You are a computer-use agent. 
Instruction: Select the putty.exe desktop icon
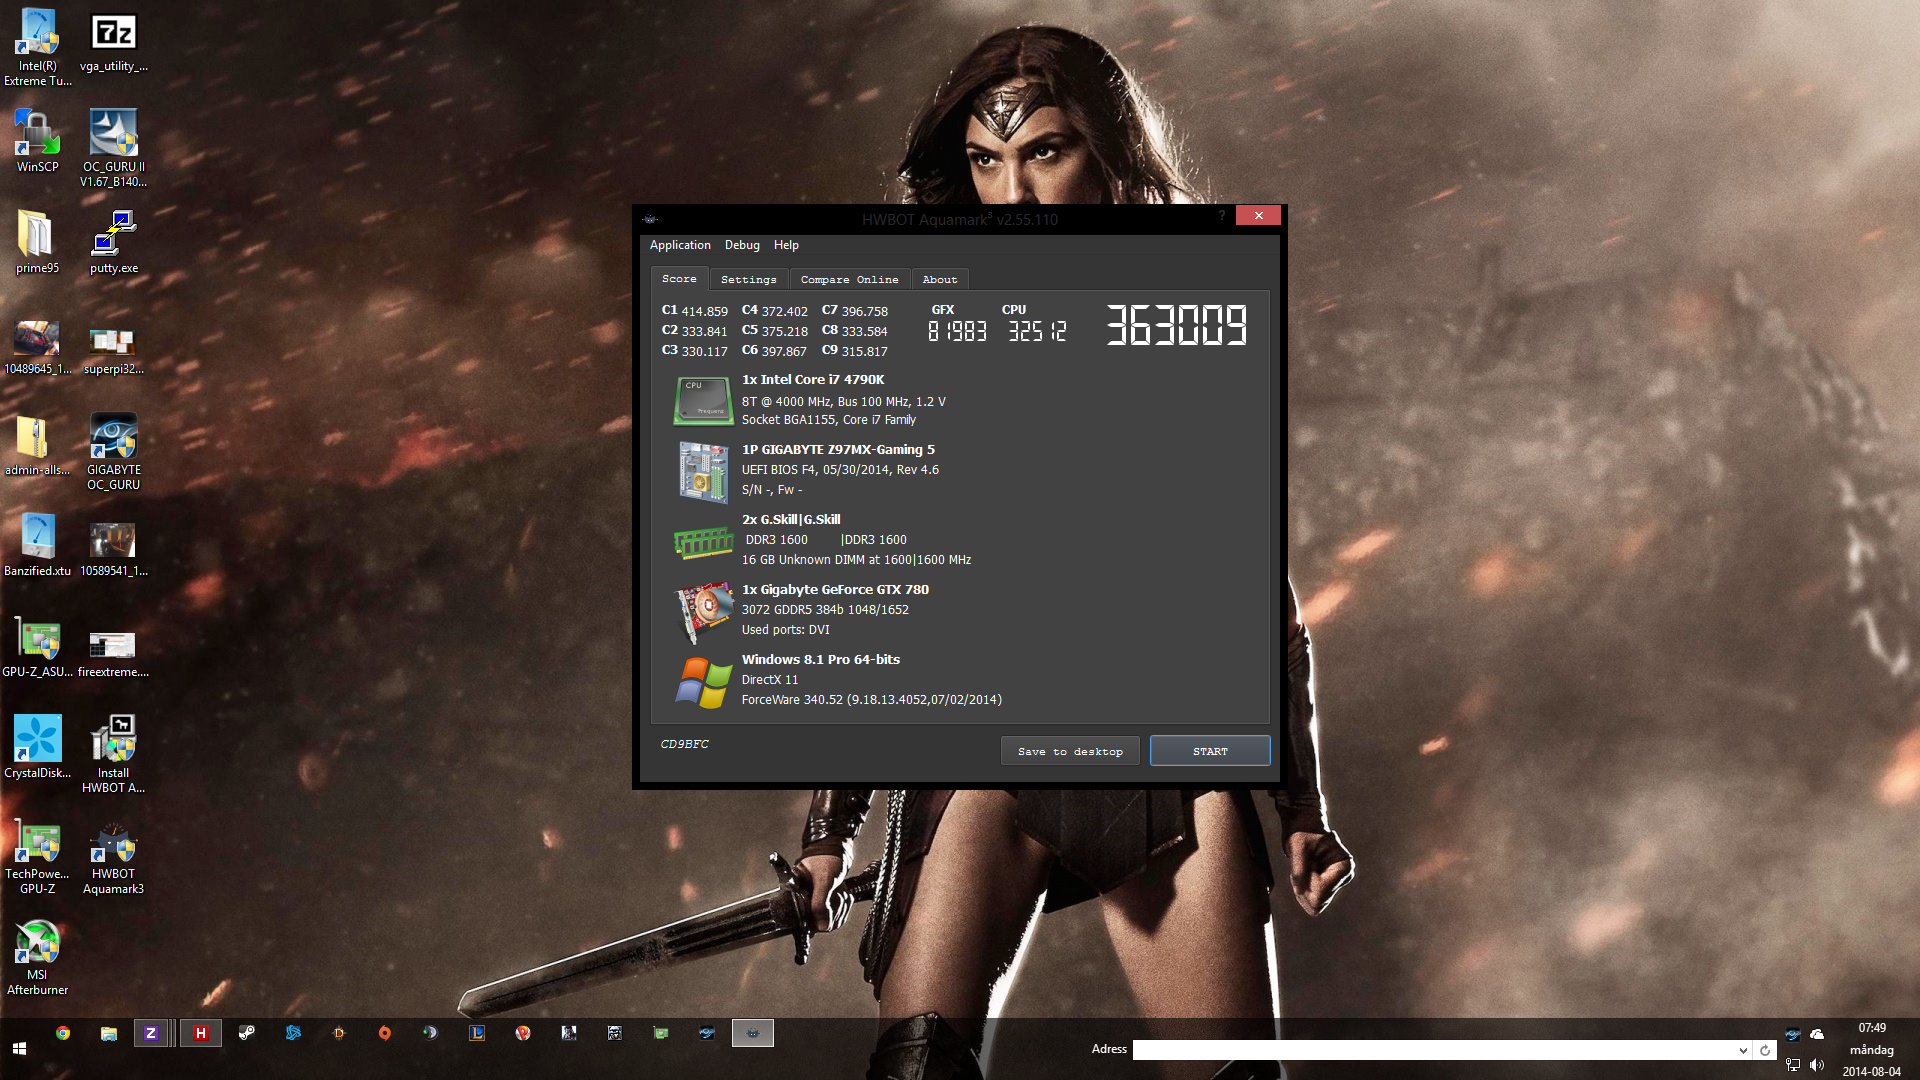[113, 242]
